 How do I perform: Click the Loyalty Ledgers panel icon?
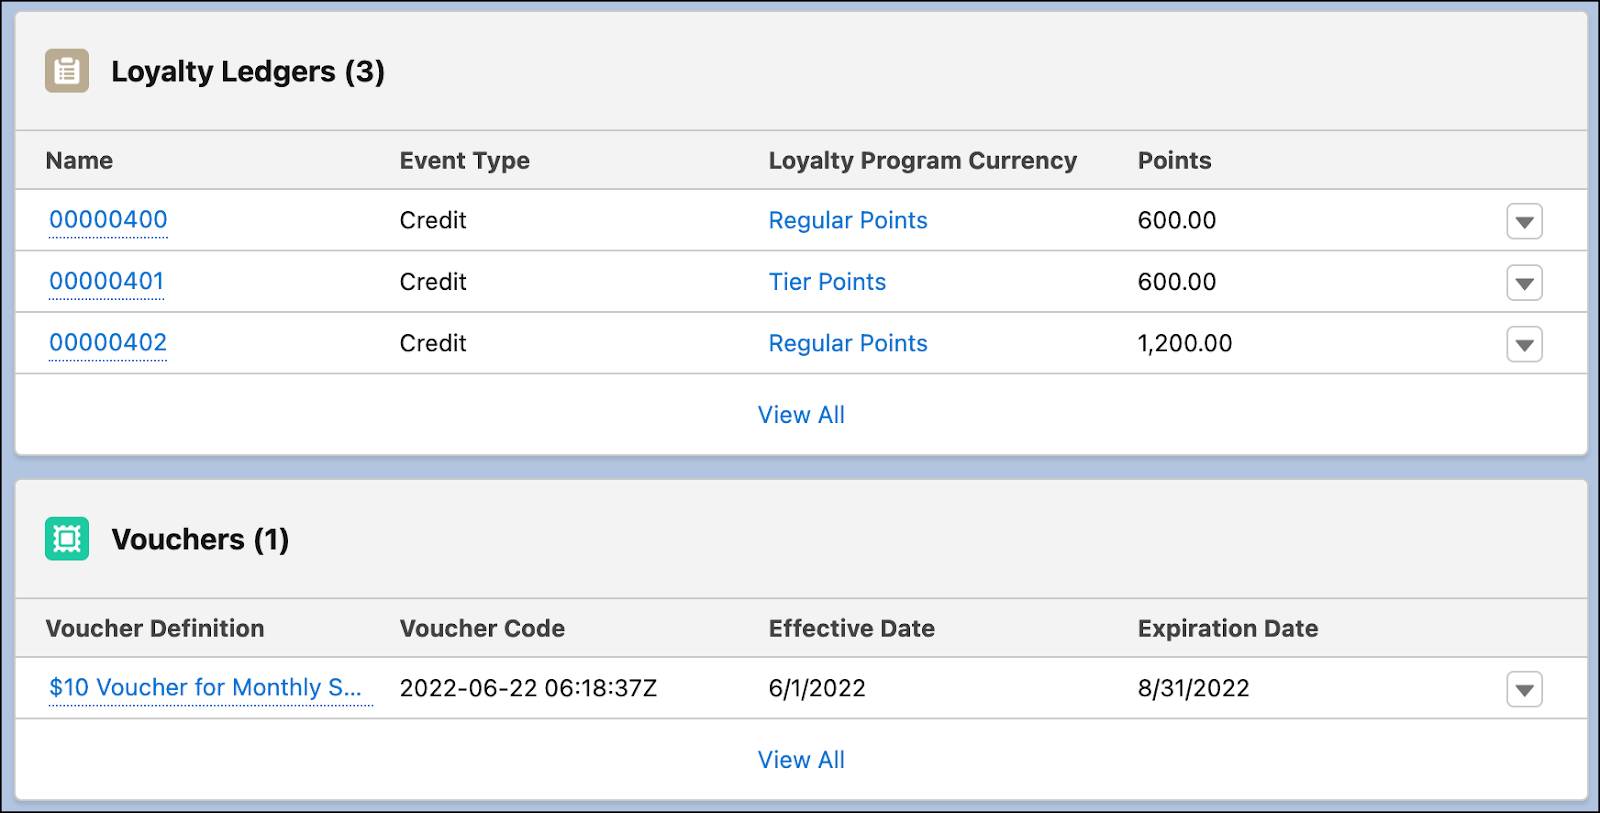click(65, 71)
